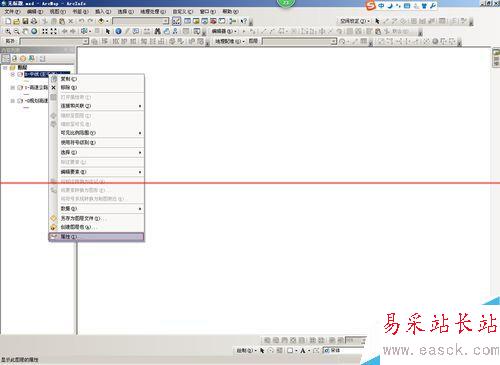Image resolution: width=500 pixels, height=365 pixels.
Task: Open the georeferencing layer combo box
Action: pyautogui.click(x=300, y=41)
